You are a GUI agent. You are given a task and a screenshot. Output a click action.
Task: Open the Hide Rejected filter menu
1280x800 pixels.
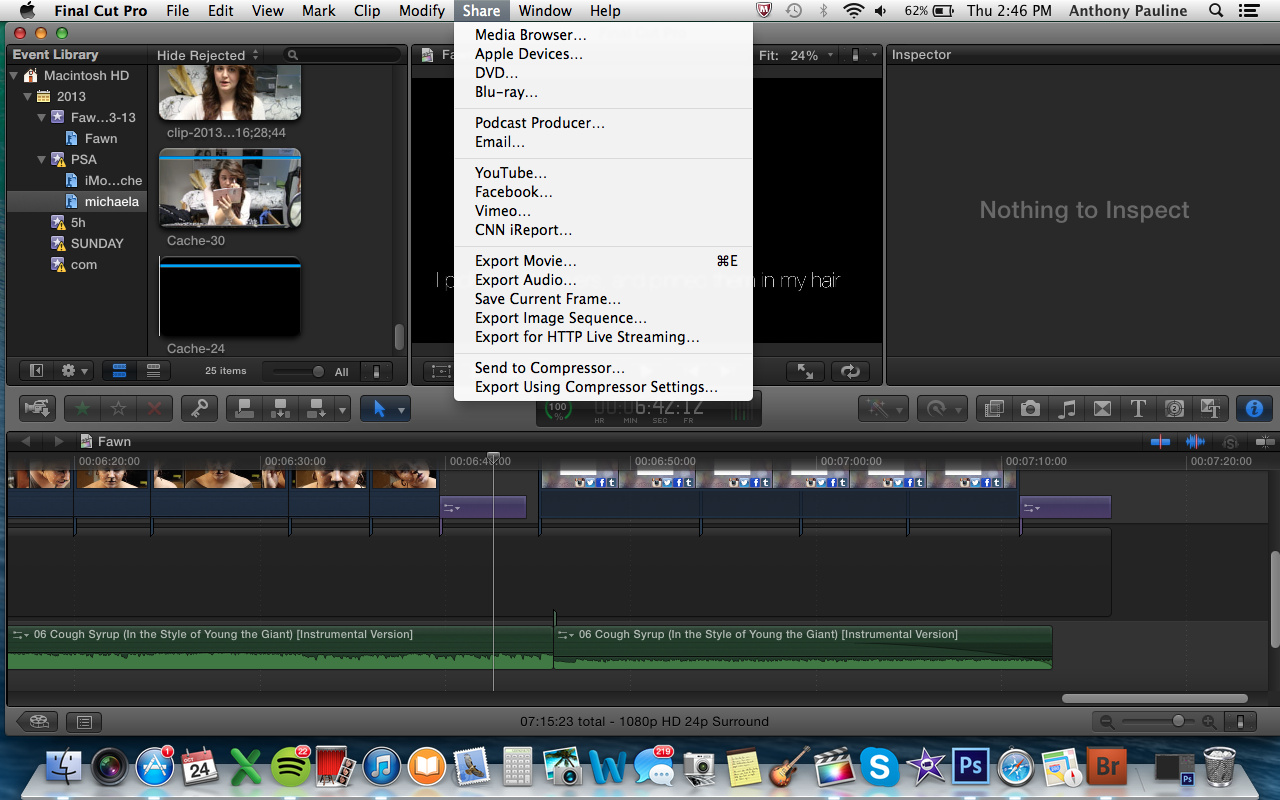coord(208,55)
